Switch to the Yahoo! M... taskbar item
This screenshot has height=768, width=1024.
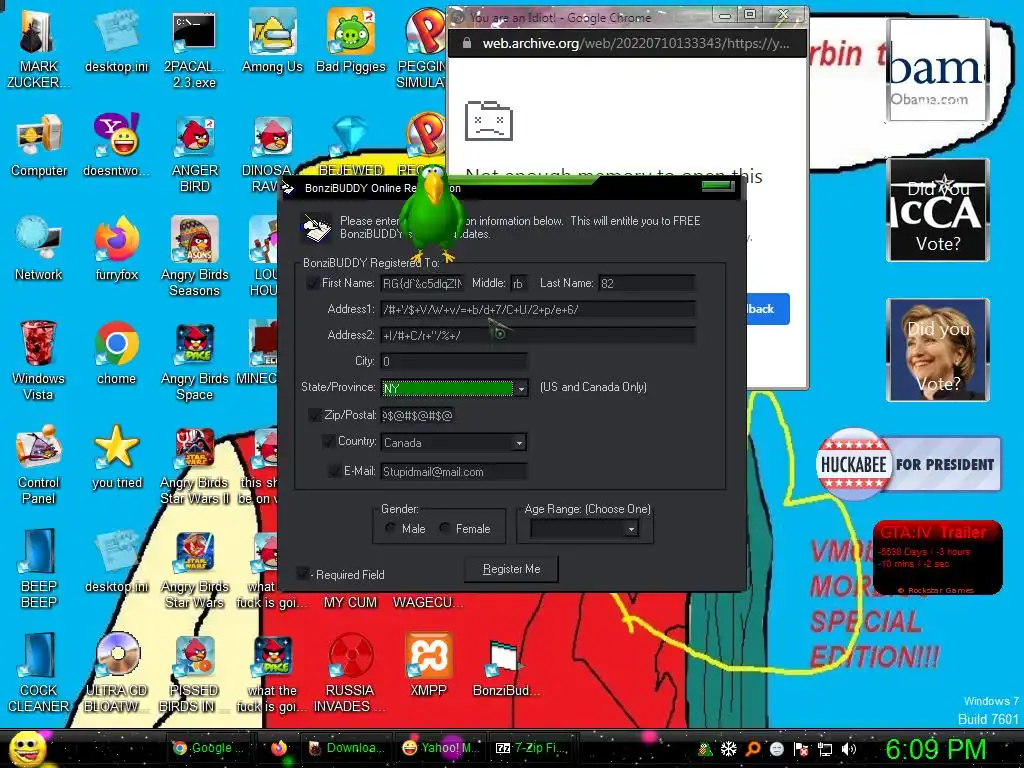point(441,748)
